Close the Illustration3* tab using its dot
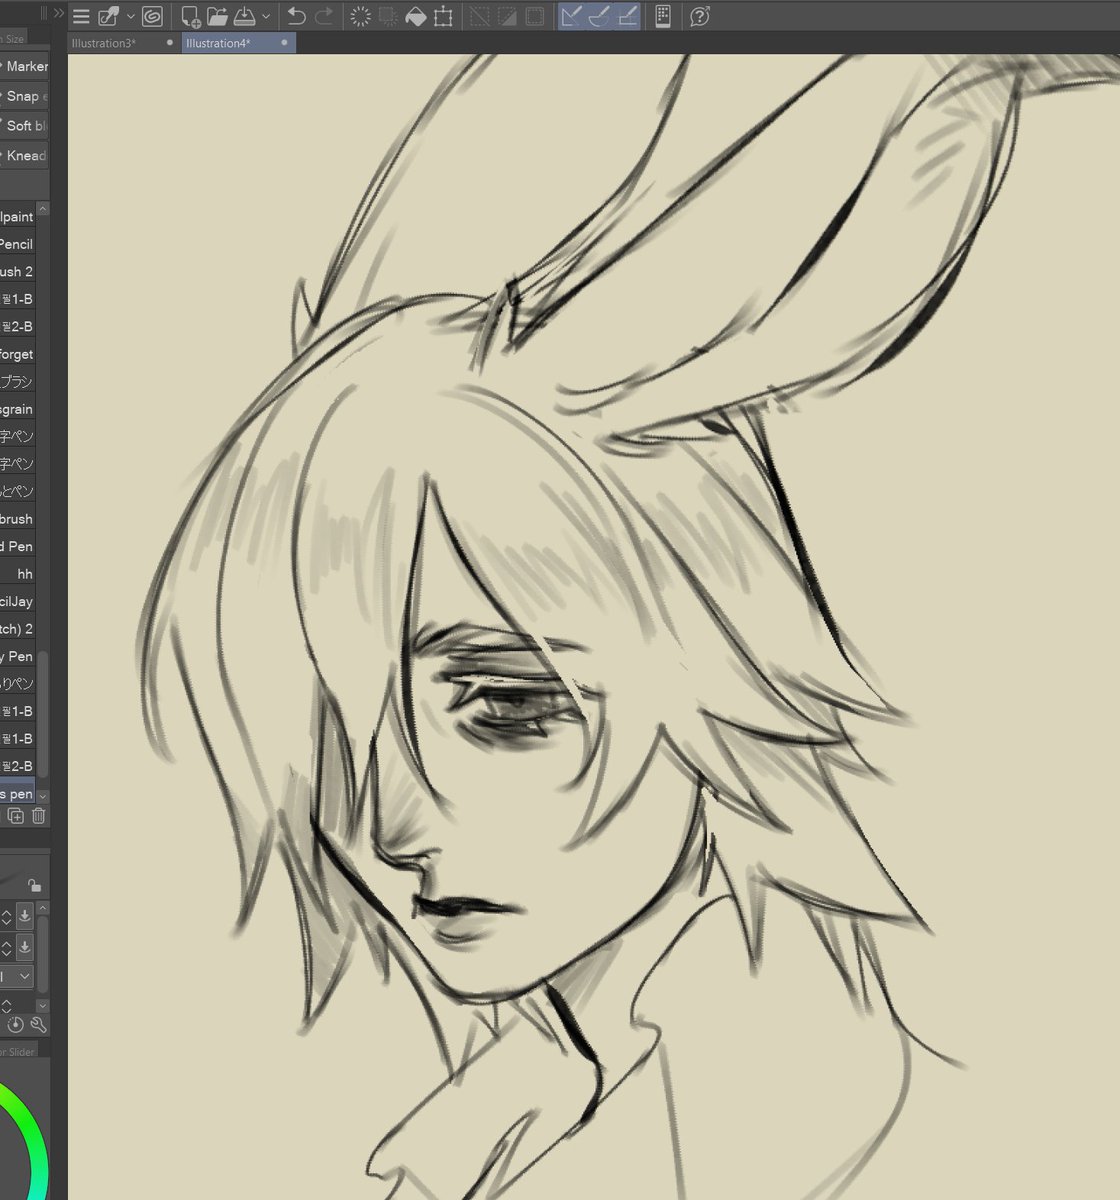This screenshot has width=1120, height=1200. tap(170, 43)
